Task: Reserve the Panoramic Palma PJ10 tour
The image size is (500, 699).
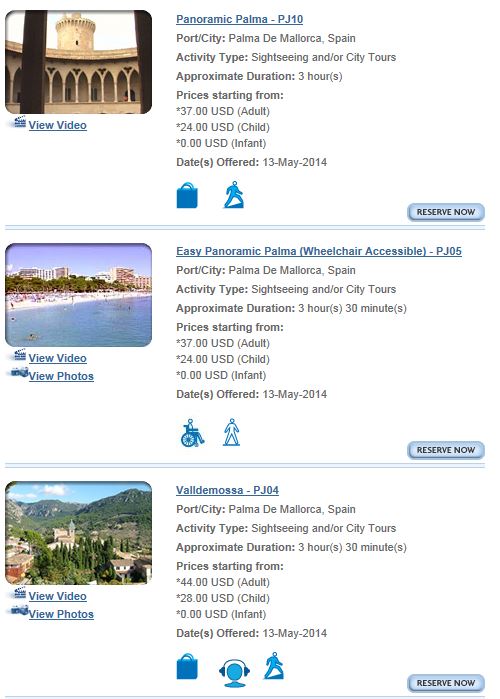Action: pyautogui.click(x=446, y=212)
